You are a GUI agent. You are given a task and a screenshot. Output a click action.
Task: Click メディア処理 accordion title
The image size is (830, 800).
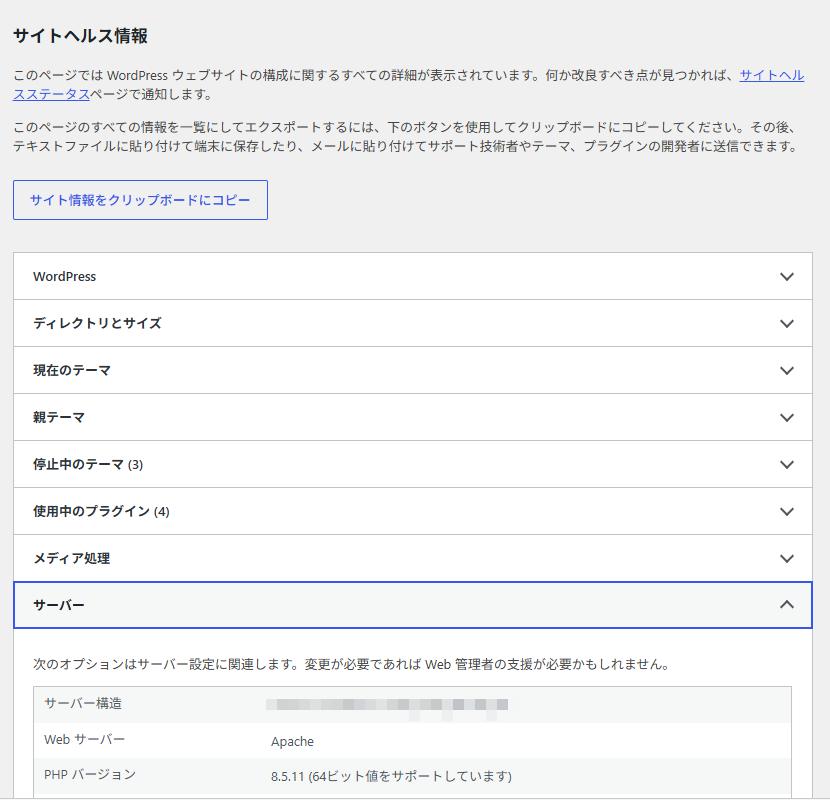[x=71, y=559]
